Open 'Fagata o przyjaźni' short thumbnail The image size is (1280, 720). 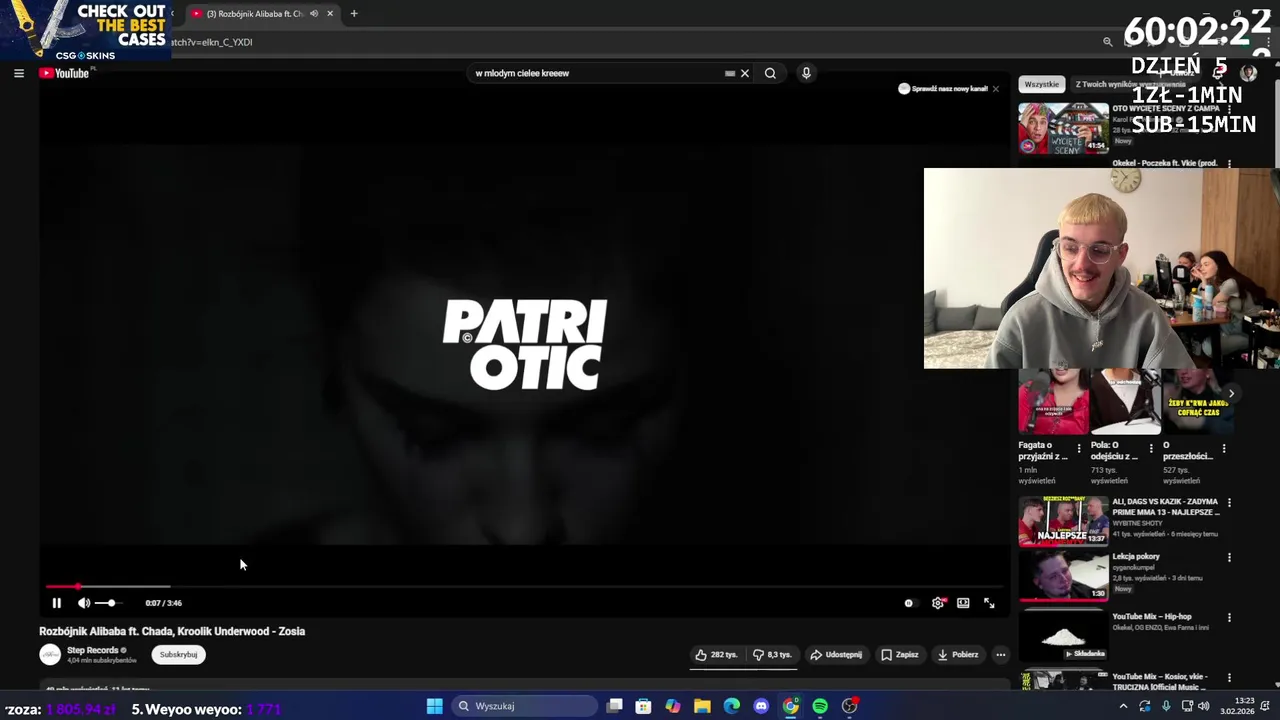click(1053, 401)
